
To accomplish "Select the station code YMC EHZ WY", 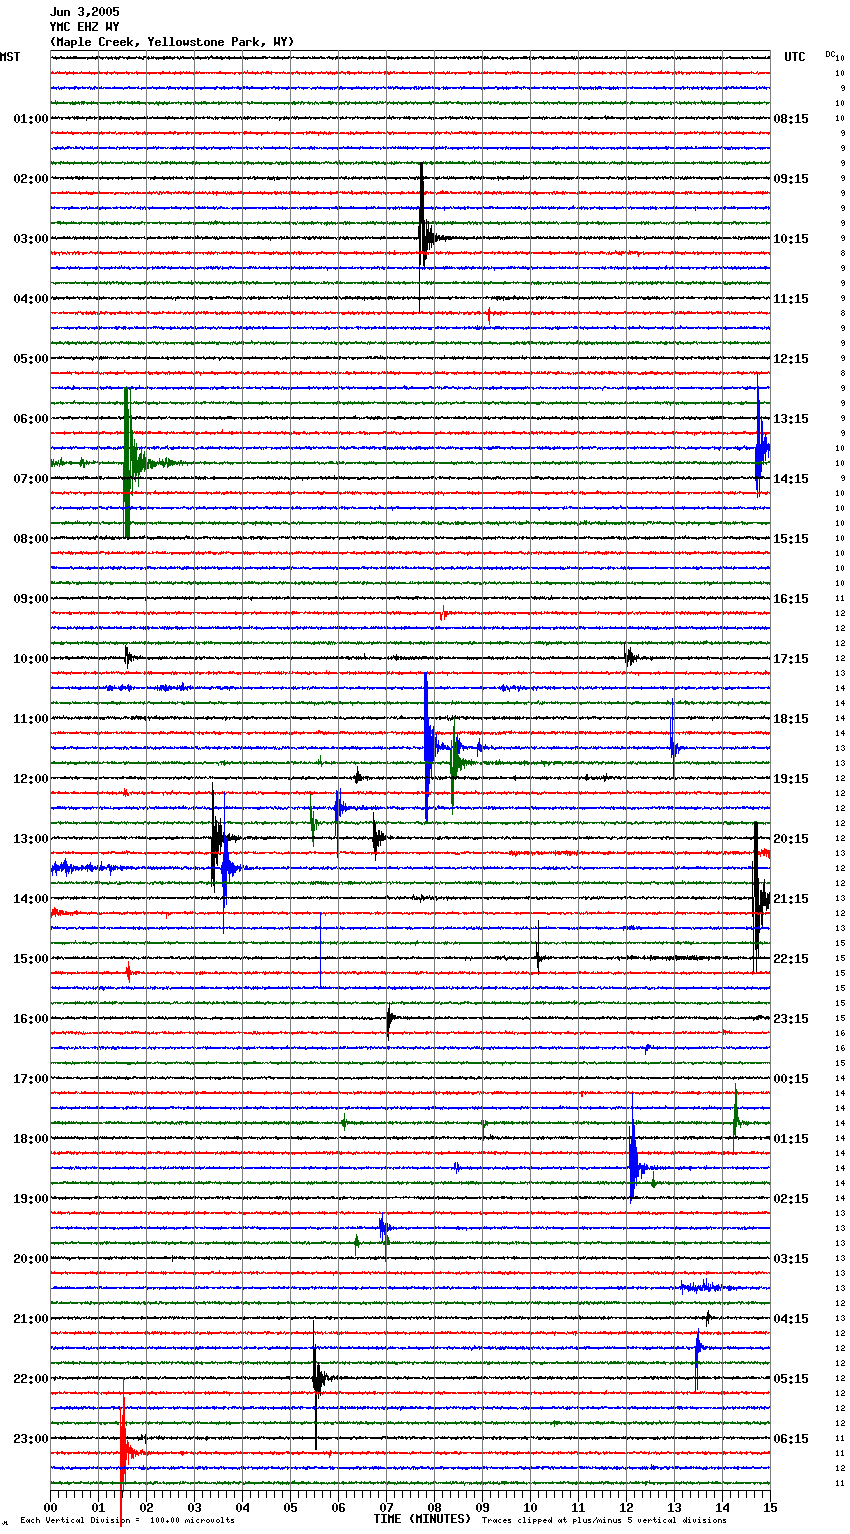I will 84,27.
